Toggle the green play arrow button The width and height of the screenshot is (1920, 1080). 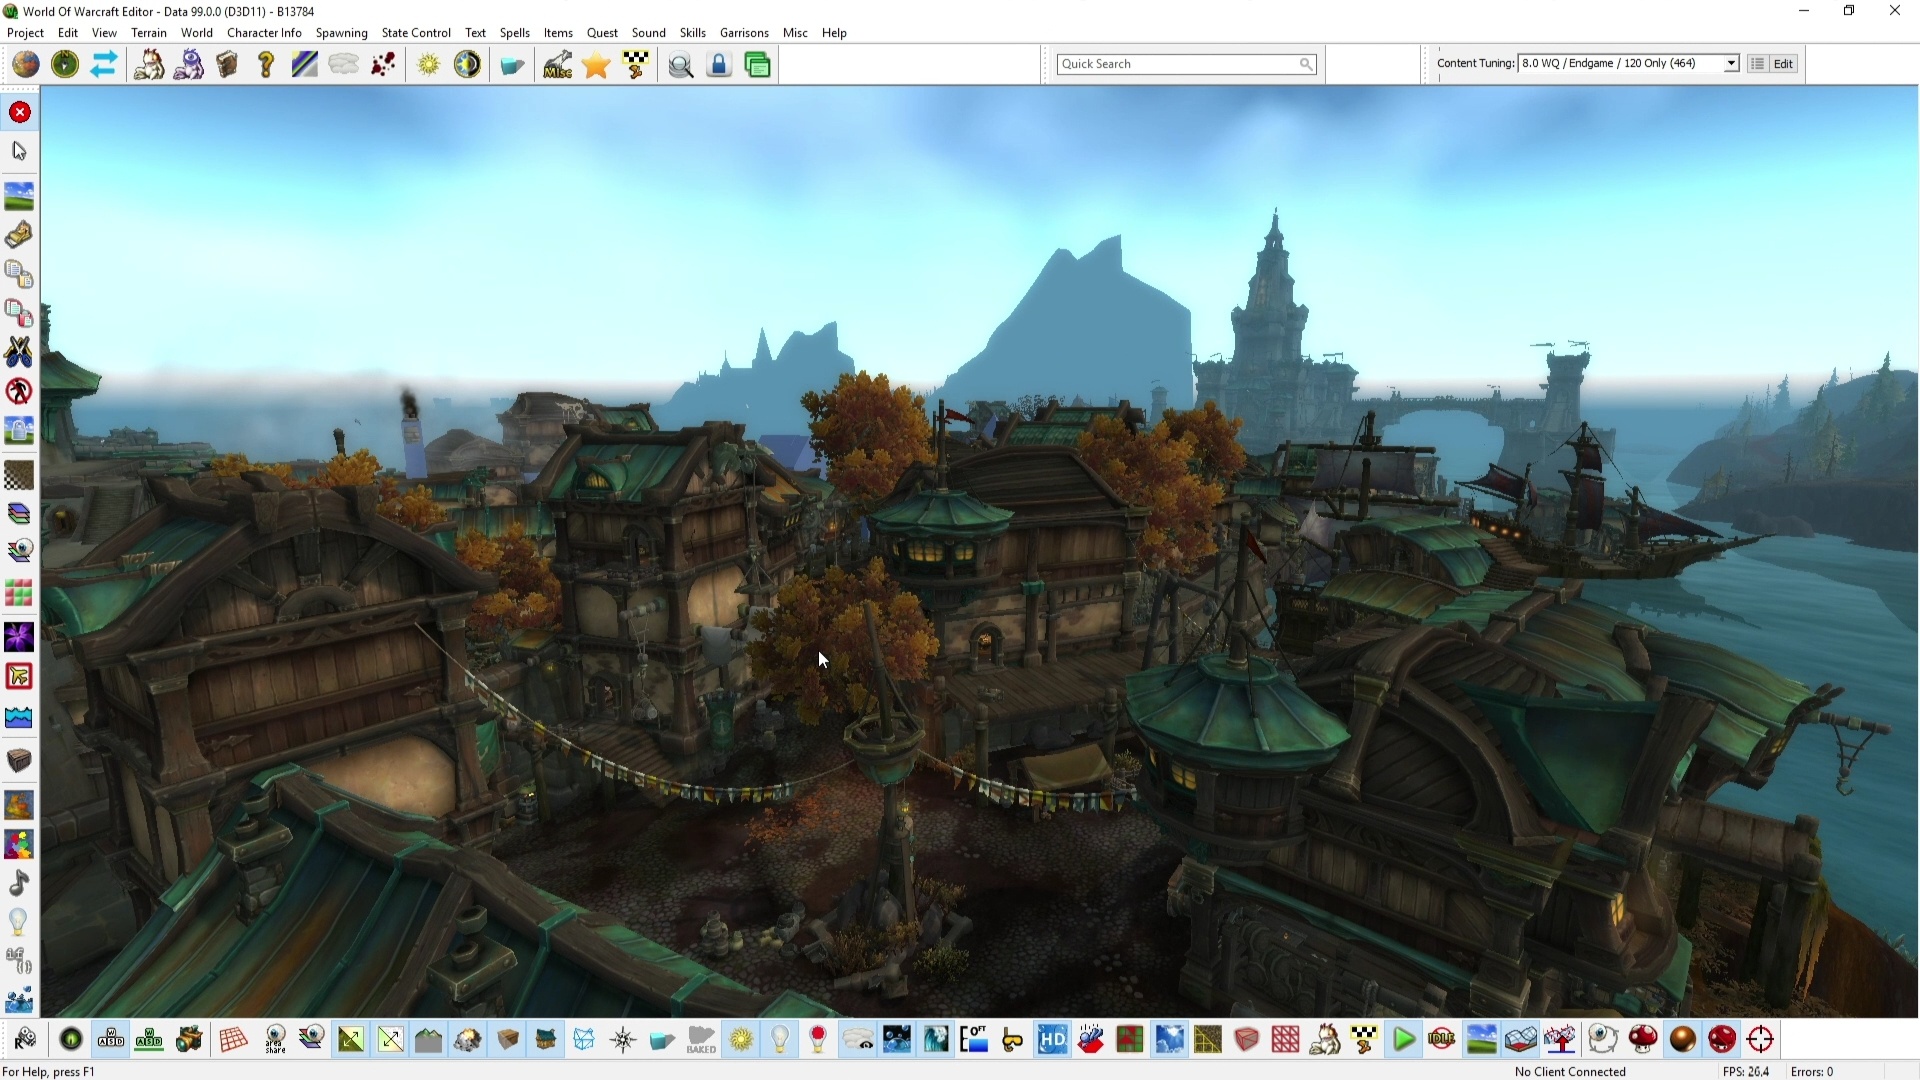point(1404,1040)
